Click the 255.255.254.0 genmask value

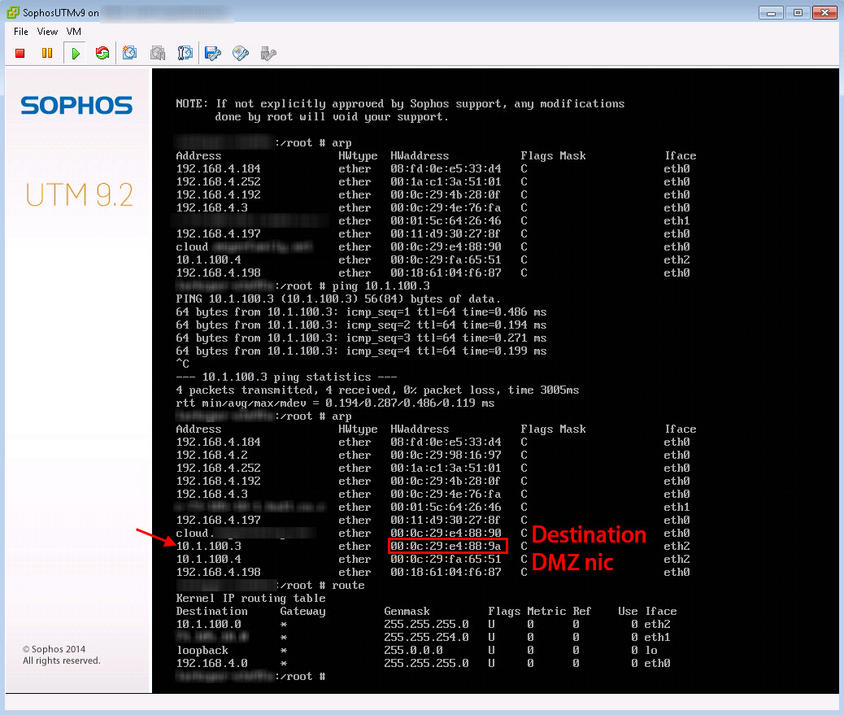tap(426, 637)
